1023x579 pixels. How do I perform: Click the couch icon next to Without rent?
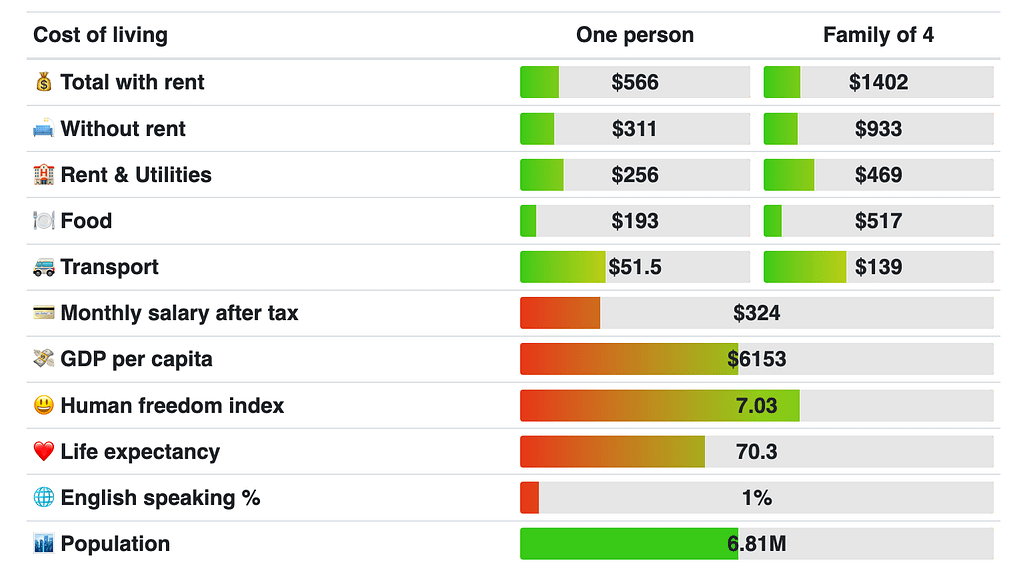coord(43,129)
